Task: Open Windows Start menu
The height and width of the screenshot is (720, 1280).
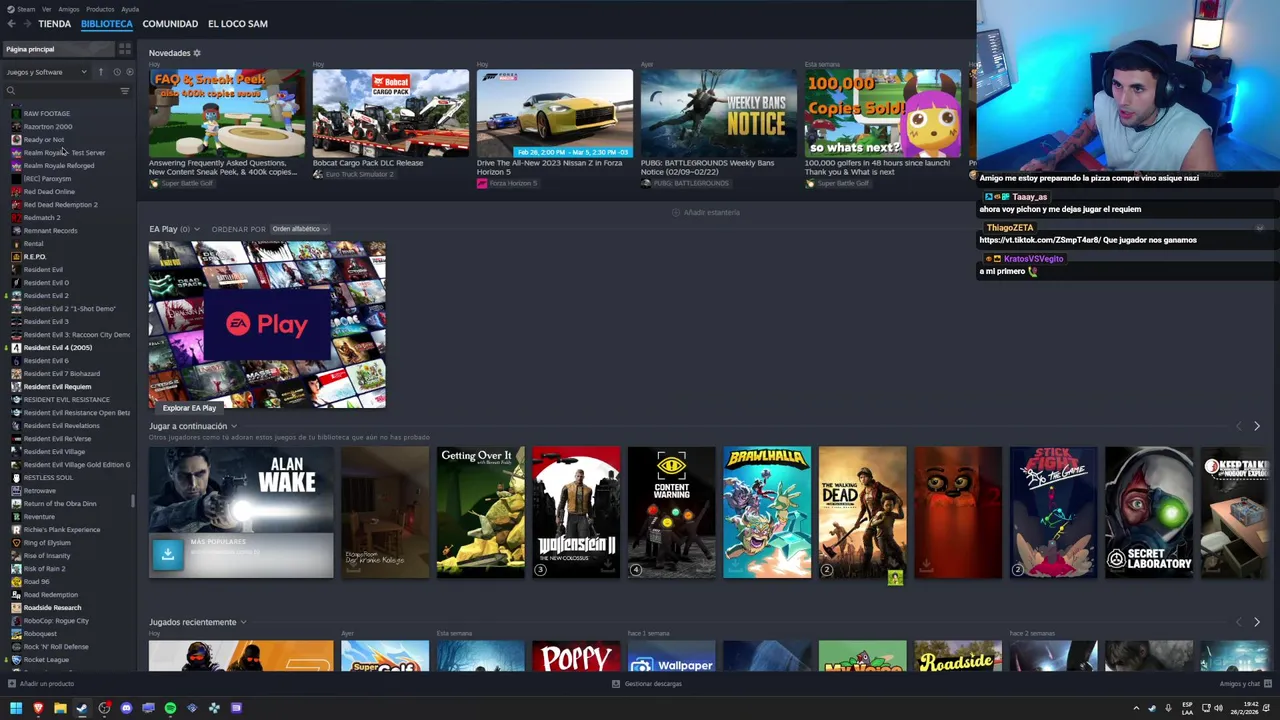Action: click(x=16, y=708)
